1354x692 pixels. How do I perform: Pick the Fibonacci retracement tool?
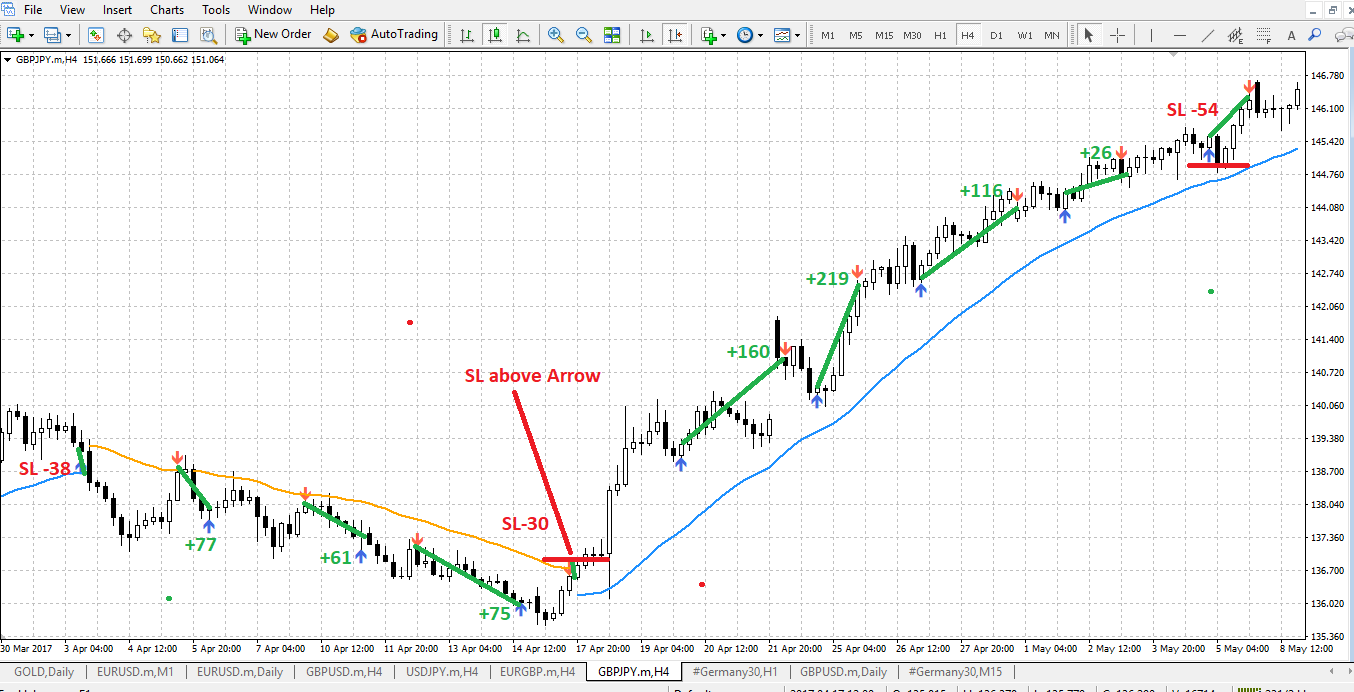pos(1265,35)
